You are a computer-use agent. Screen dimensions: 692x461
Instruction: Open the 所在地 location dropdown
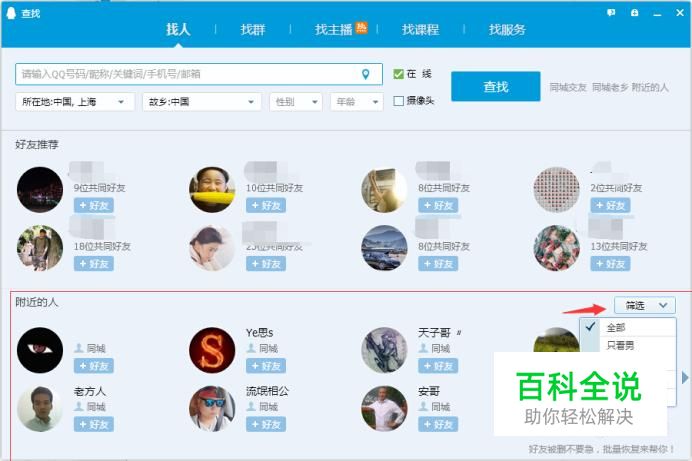click(x=75, y=102)
